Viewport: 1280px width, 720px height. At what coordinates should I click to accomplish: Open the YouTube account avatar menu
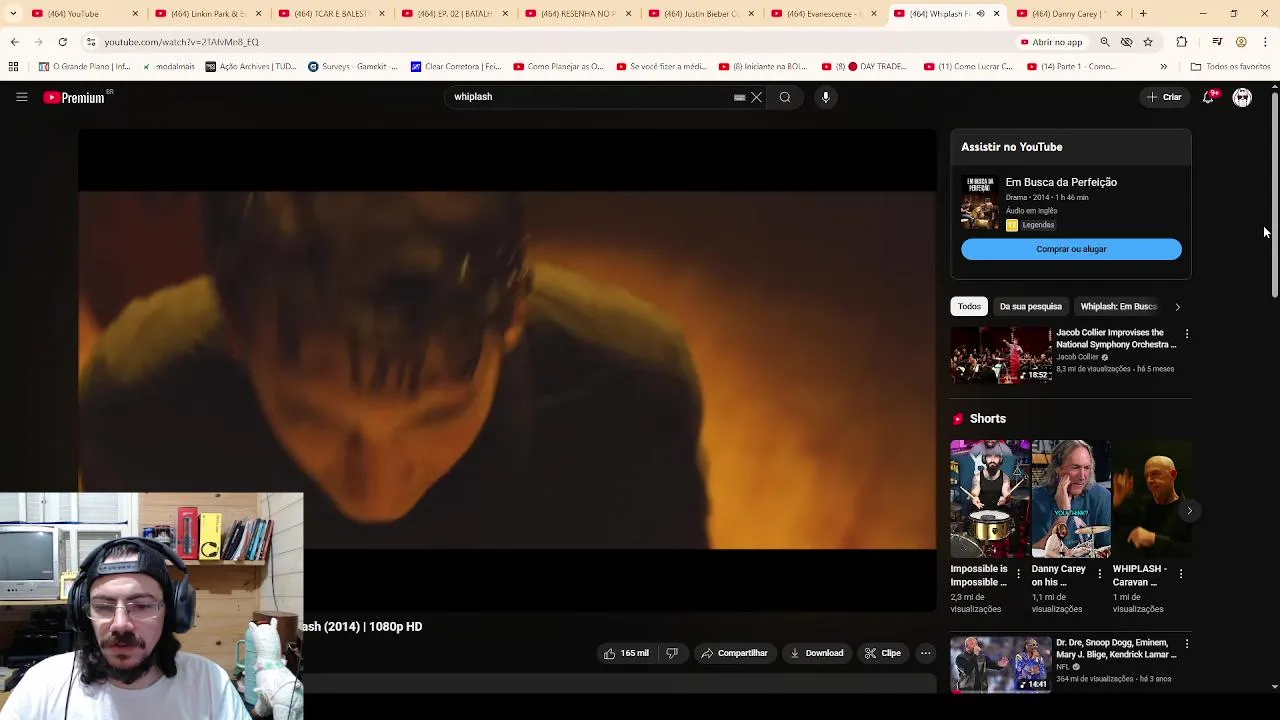(1242, 97)
